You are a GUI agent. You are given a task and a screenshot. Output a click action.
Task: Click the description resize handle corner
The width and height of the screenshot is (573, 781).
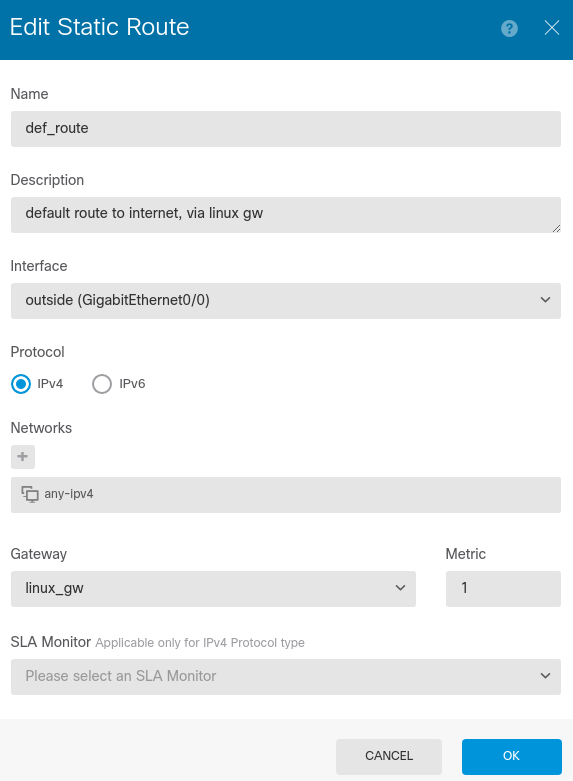556,228
